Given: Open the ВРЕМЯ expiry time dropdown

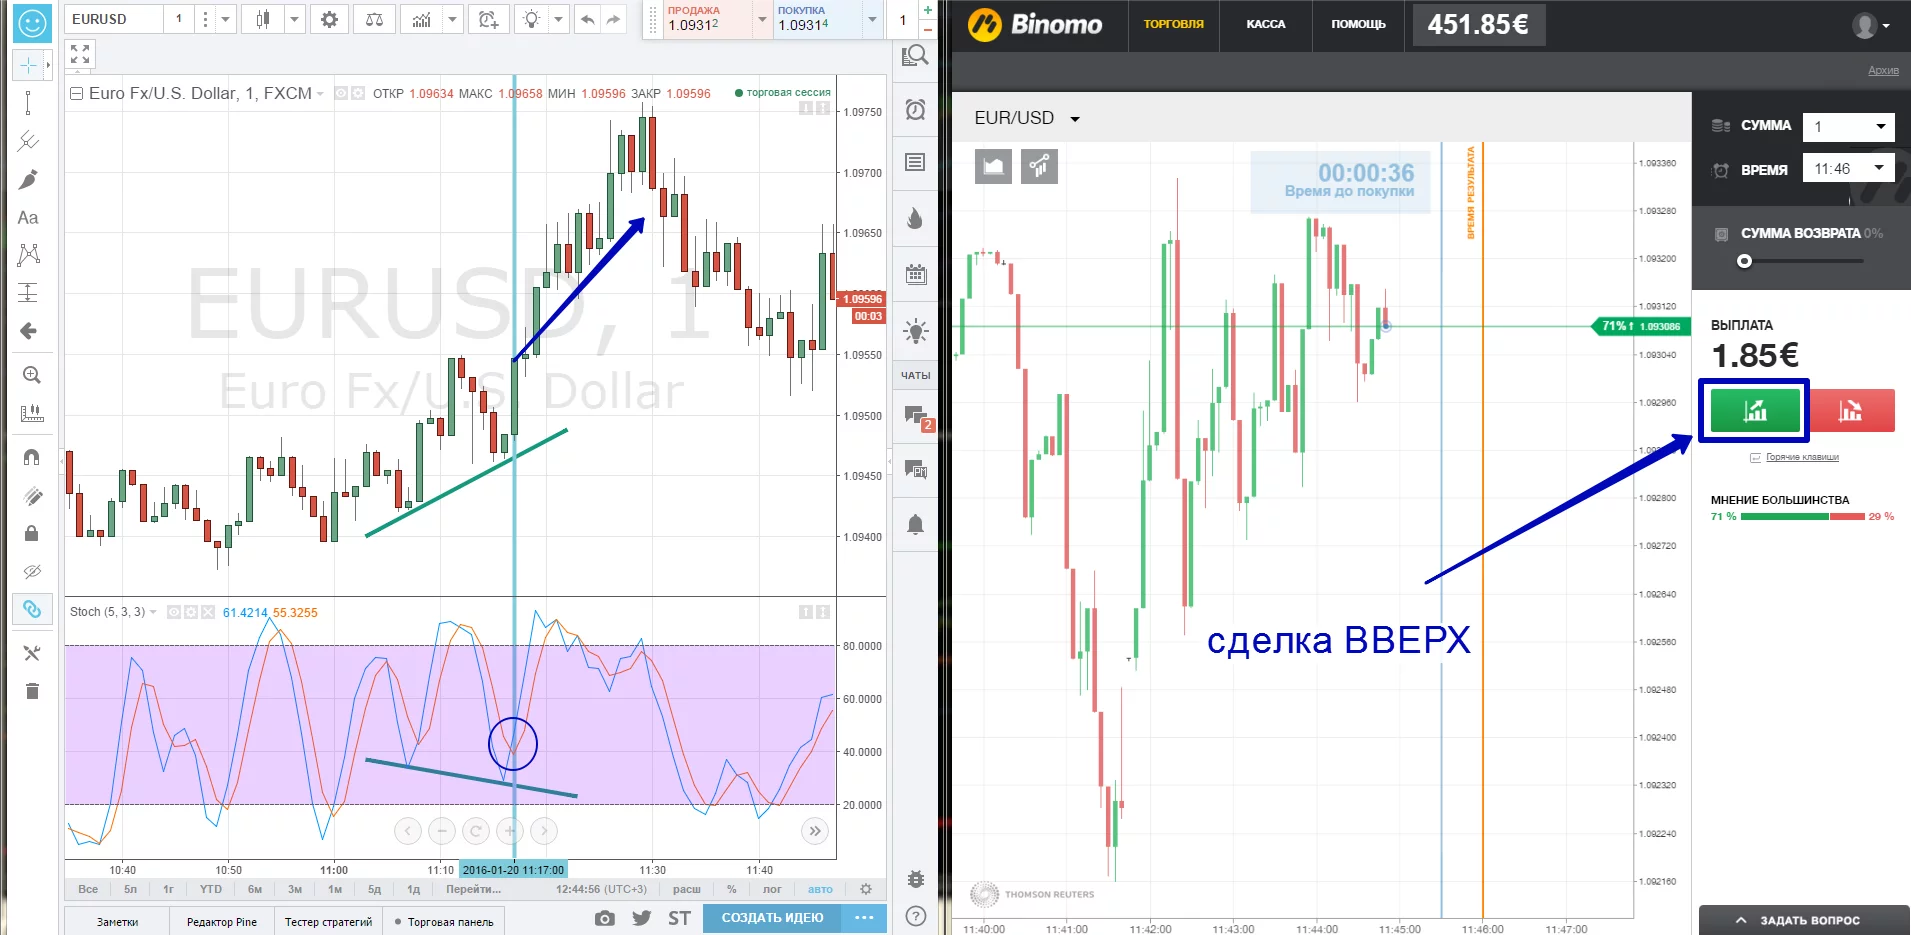Looking at the screenshot, I should [1849, 168].
